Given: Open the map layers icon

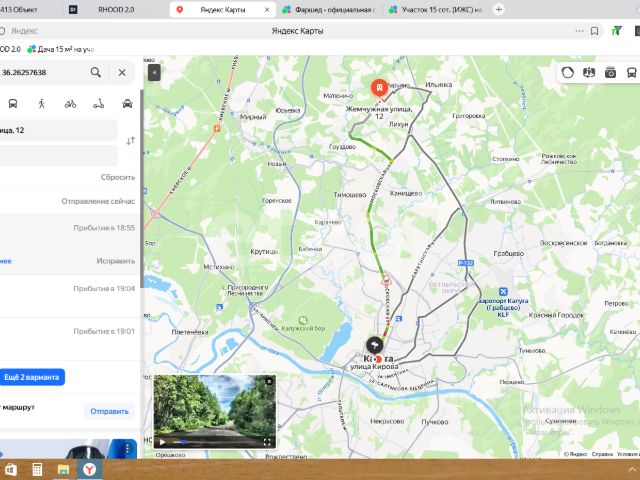Looking at the screenshot, I should point(589,73).
